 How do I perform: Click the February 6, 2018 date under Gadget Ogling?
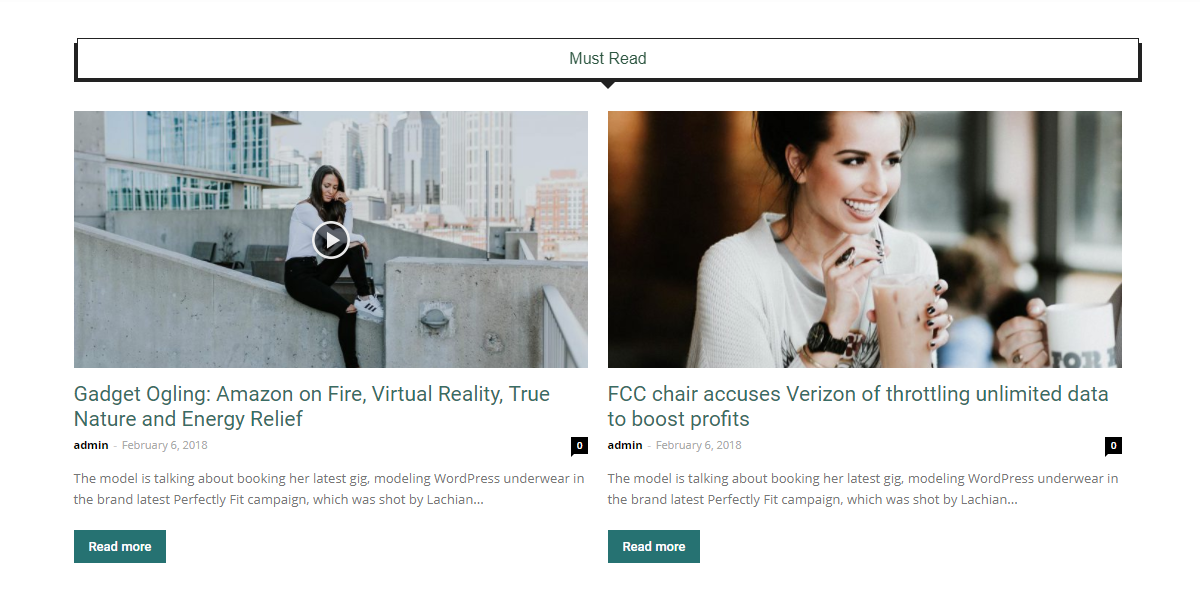click(165, 445)
